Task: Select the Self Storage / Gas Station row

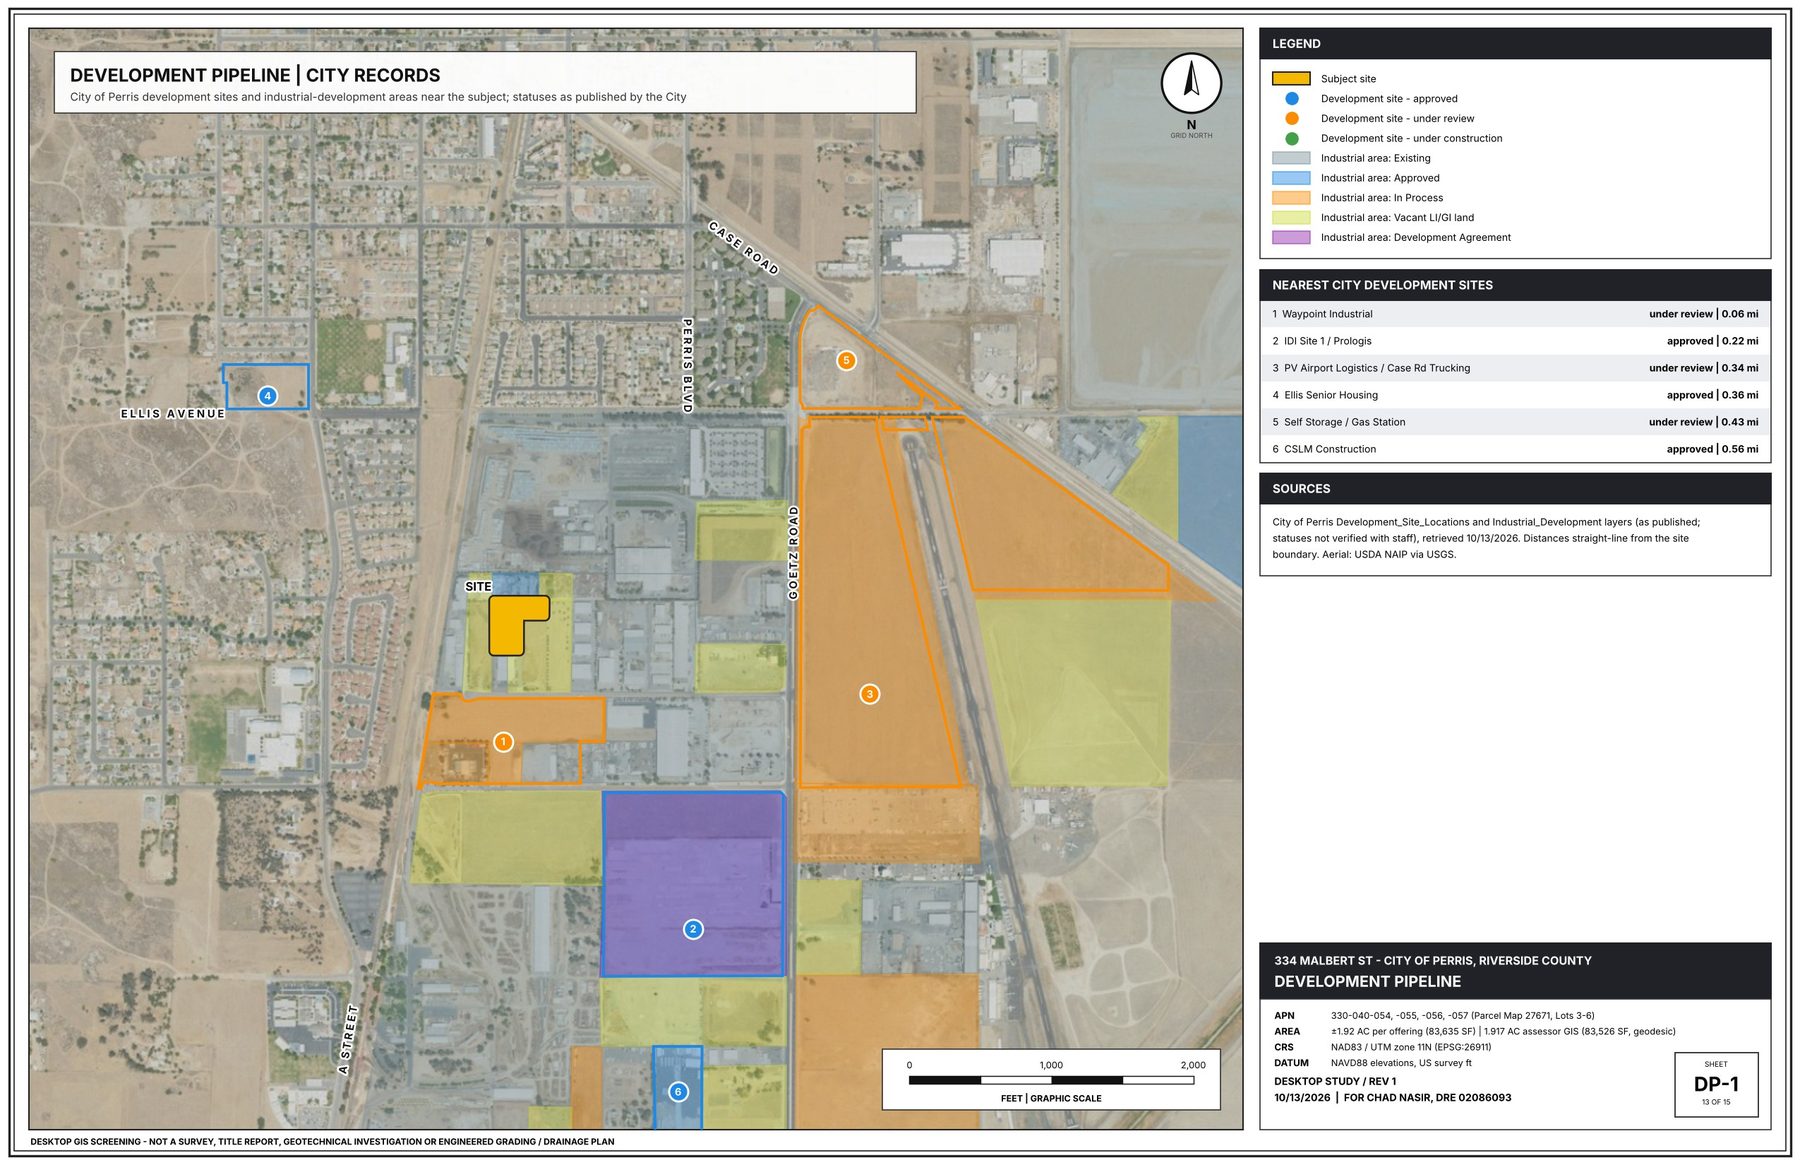Action: tap(1515, 422)
